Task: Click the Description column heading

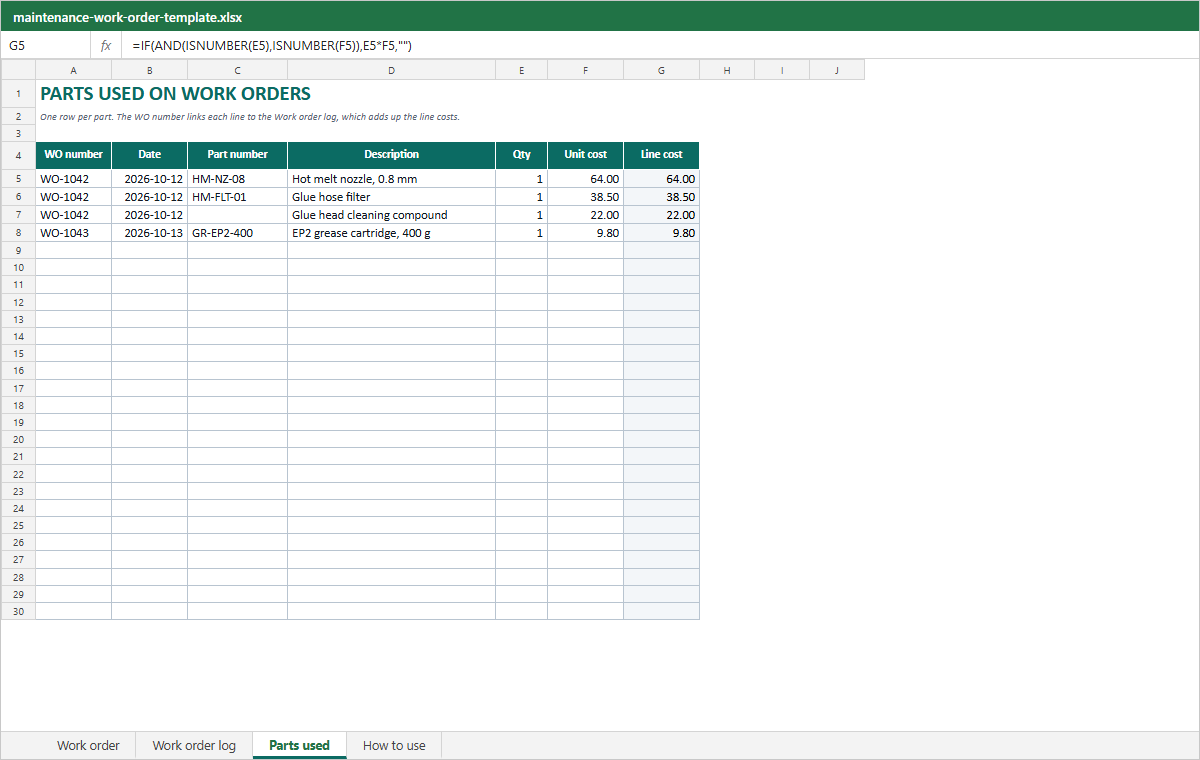Action: click(391, 155)
